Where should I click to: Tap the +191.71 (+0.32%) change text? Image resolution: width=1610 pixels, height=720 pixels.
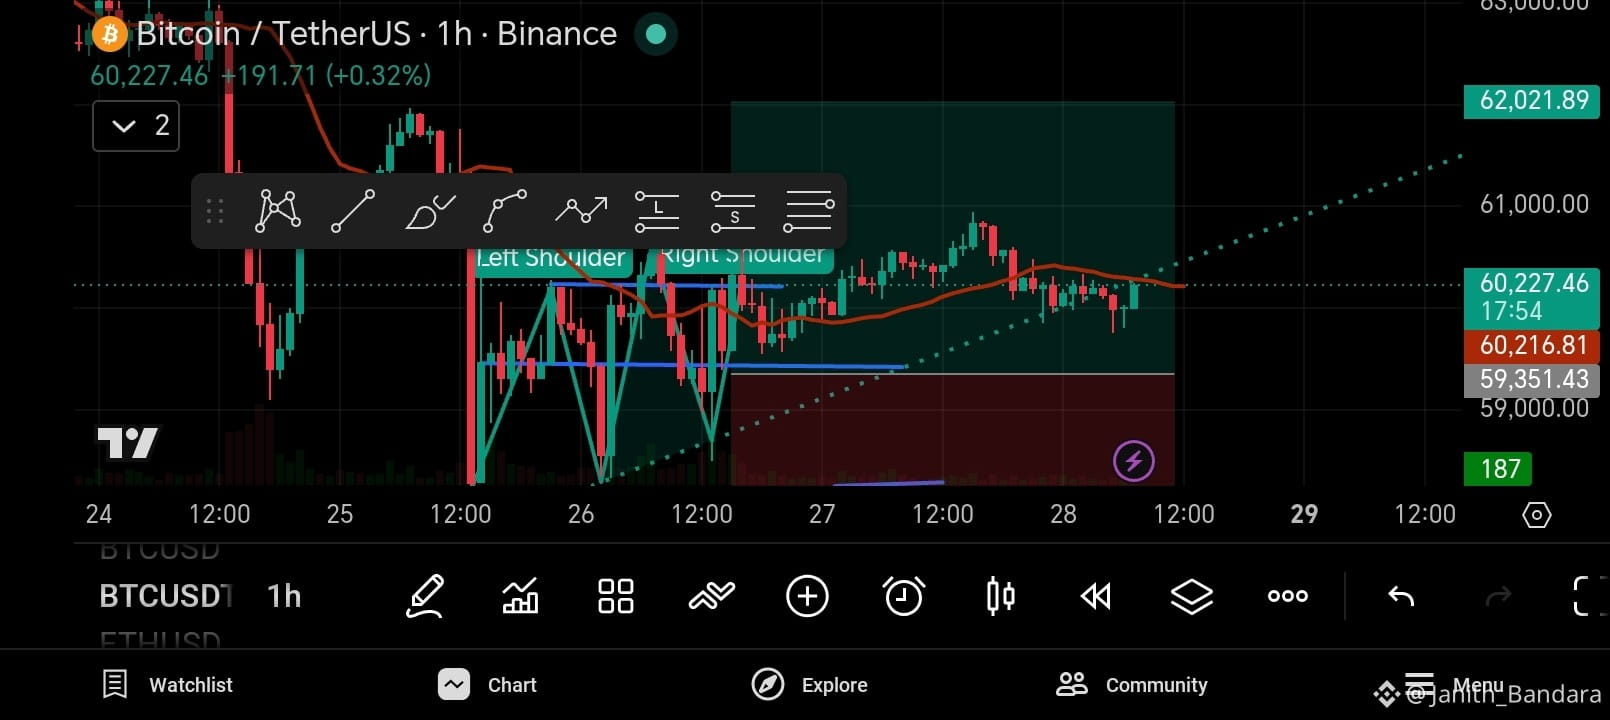click(326, 76)
